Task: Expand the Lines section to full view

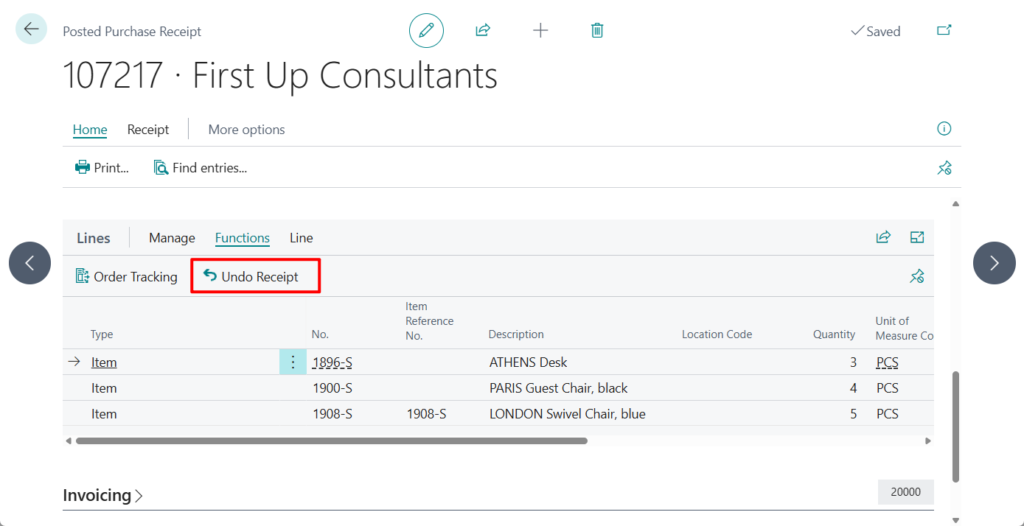Action: tap(917, 238)
